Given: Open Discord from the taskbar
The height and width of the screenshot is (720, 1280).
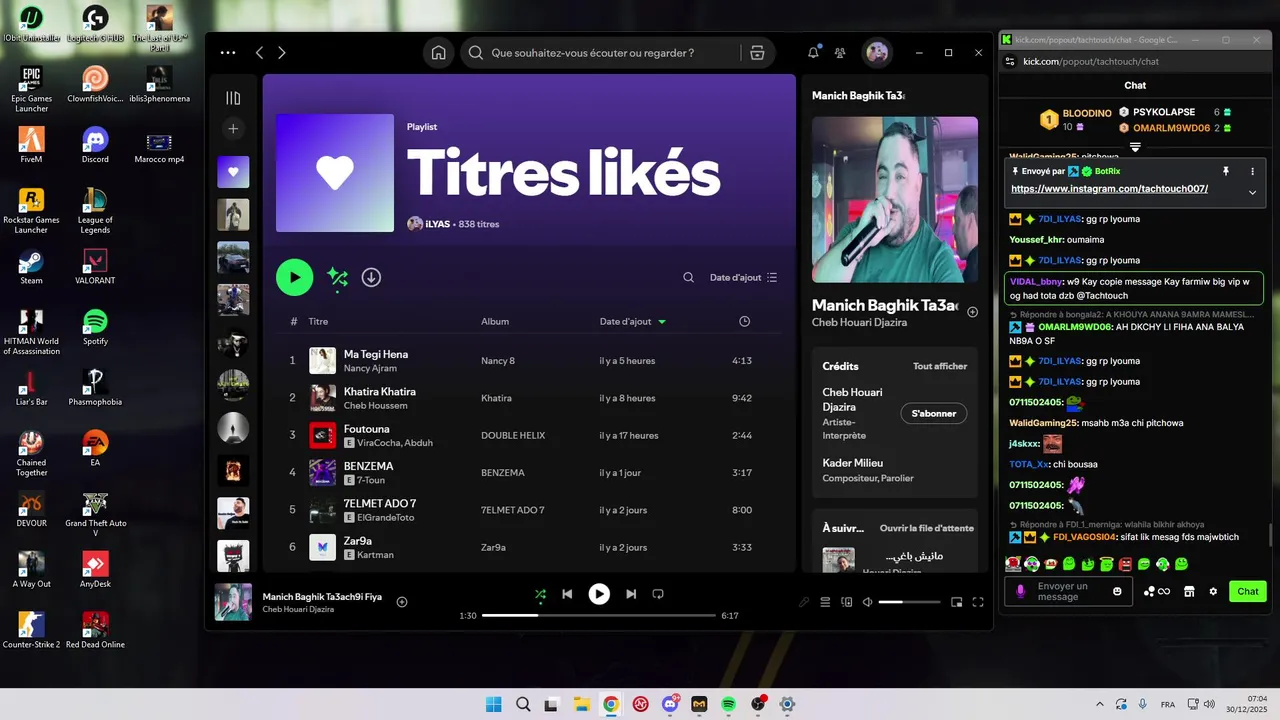Looking at the screenshot, I should (x=670, y=704).
